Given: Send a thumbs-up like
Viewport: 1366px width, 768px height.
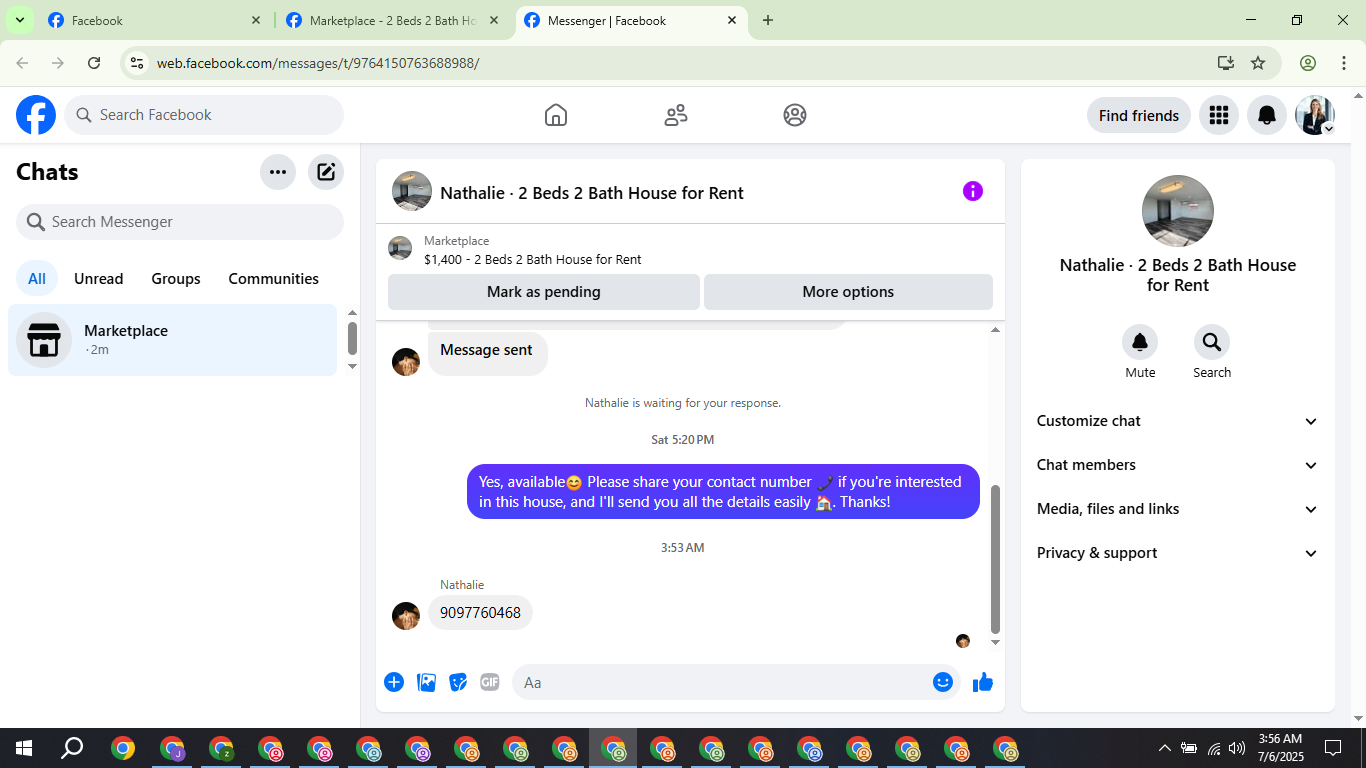Looking at the screenshot, I should [x=983, y=682].
